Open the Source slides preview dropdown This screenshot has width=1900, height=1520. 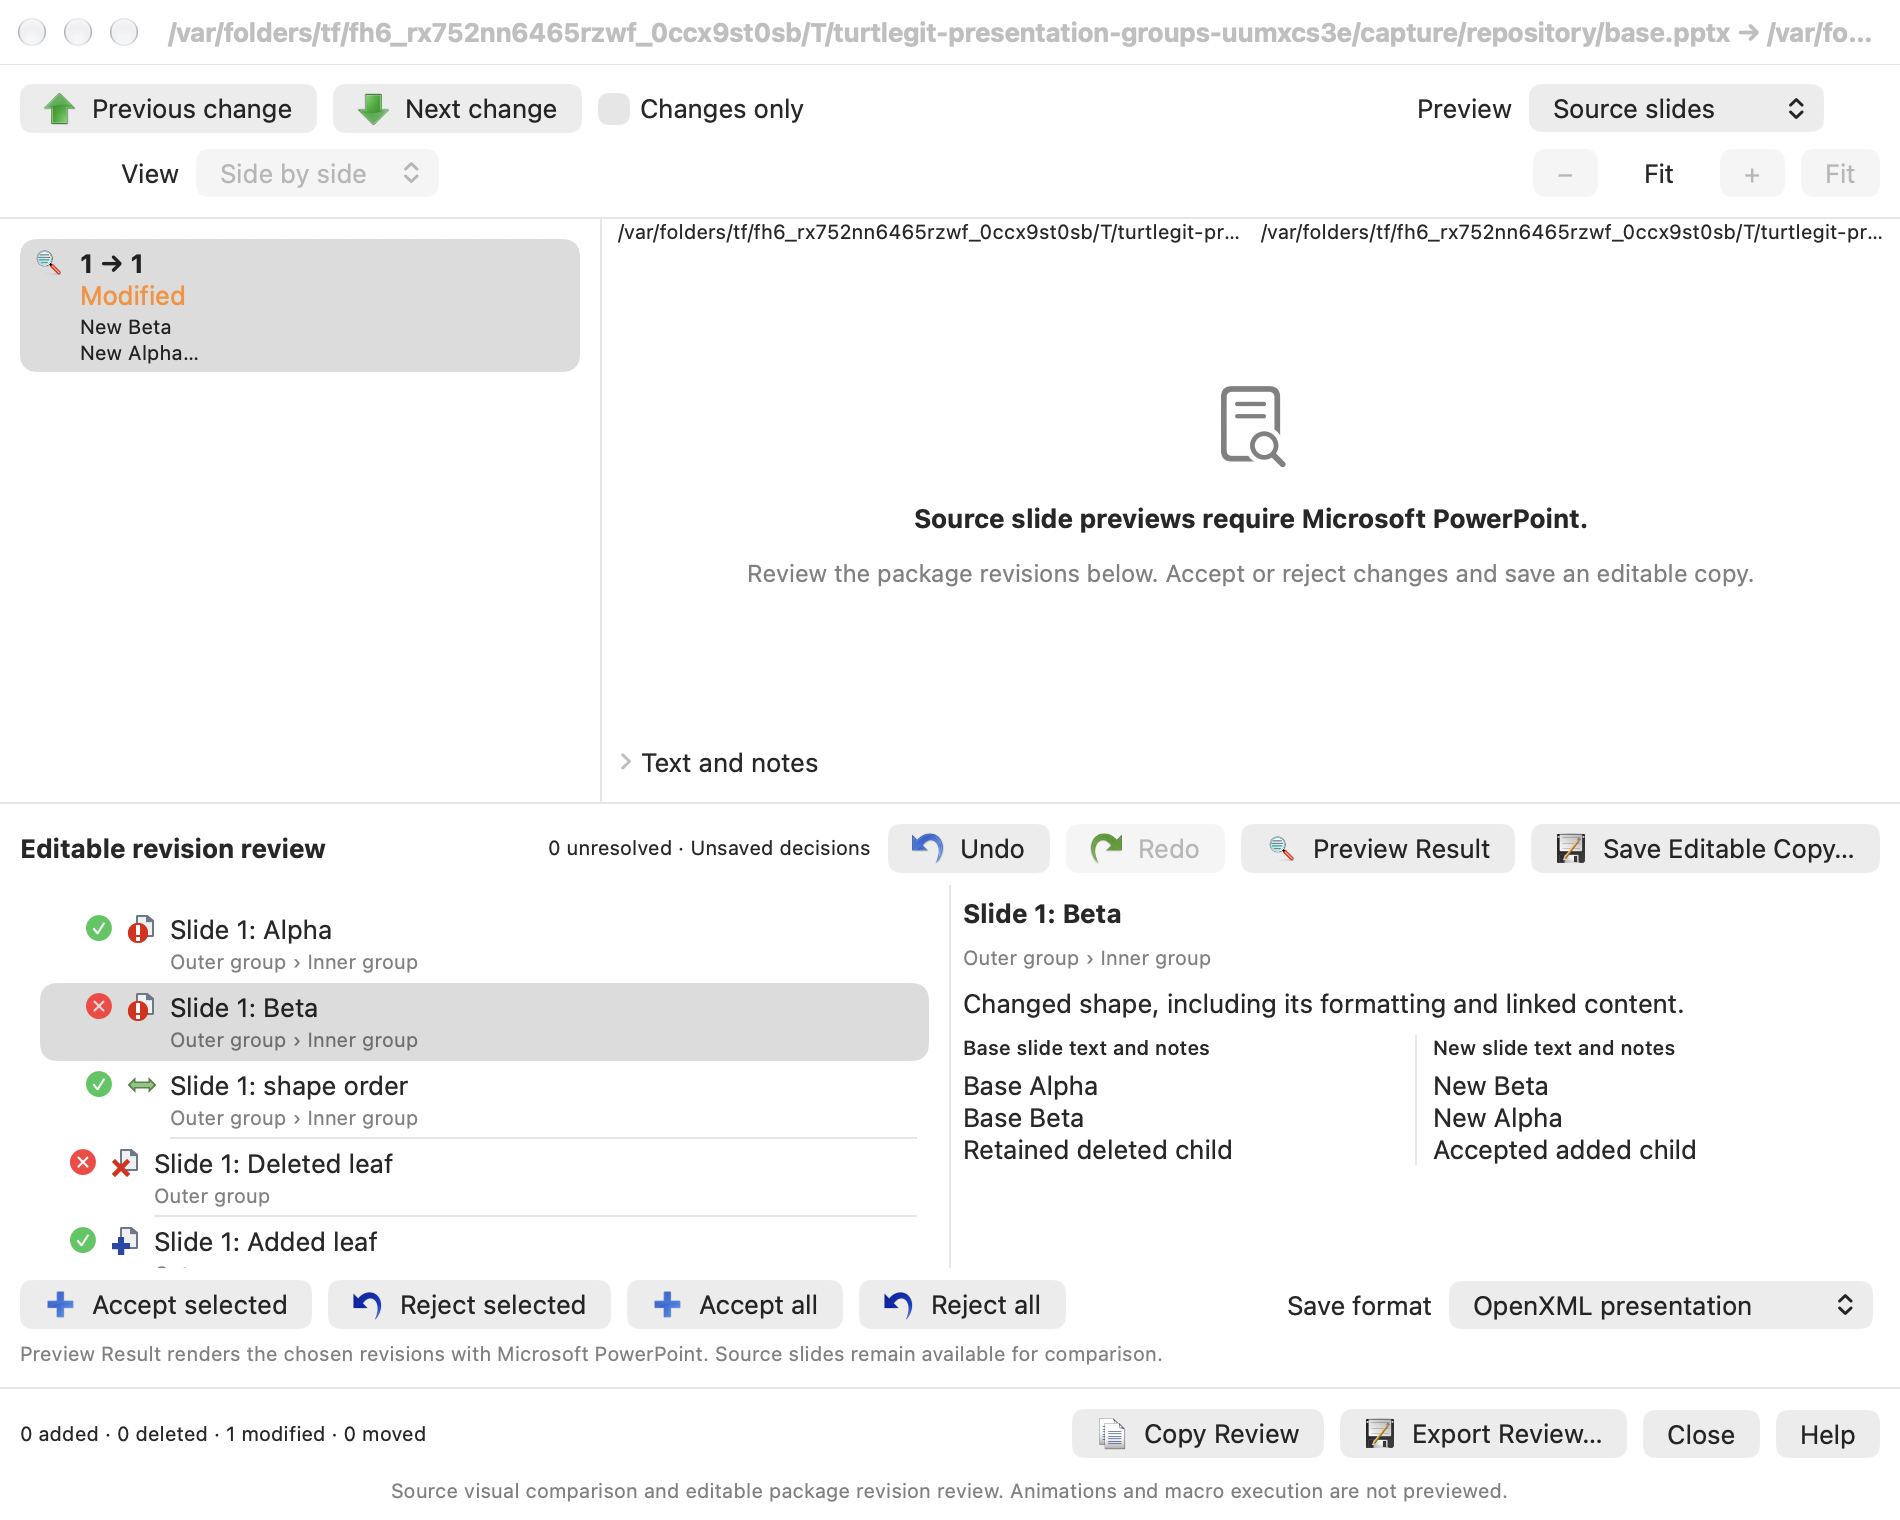click(1676, 109)
